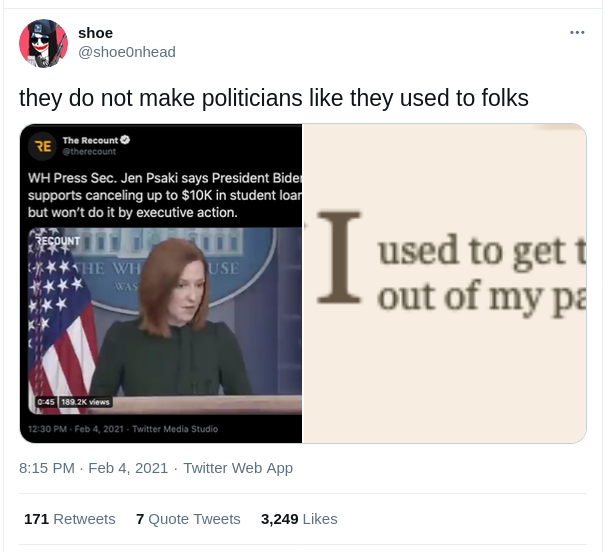Open the @shoe0nhead handle link
Viewport: 609px width, 552px height.
click(127, 52)
